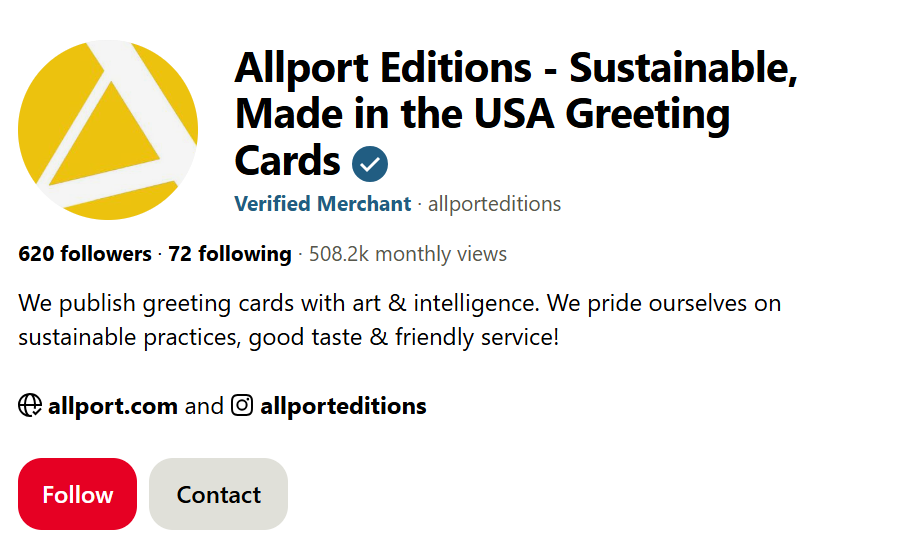
Task: Click the Verified Merchant label
Action: (322, 204)
